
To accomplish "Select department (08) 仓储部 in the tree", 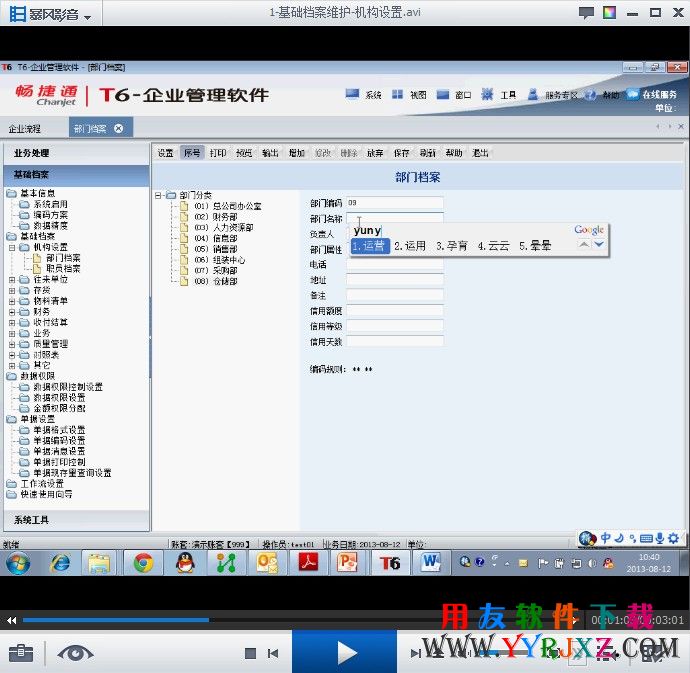I will [x=216, y=281].
